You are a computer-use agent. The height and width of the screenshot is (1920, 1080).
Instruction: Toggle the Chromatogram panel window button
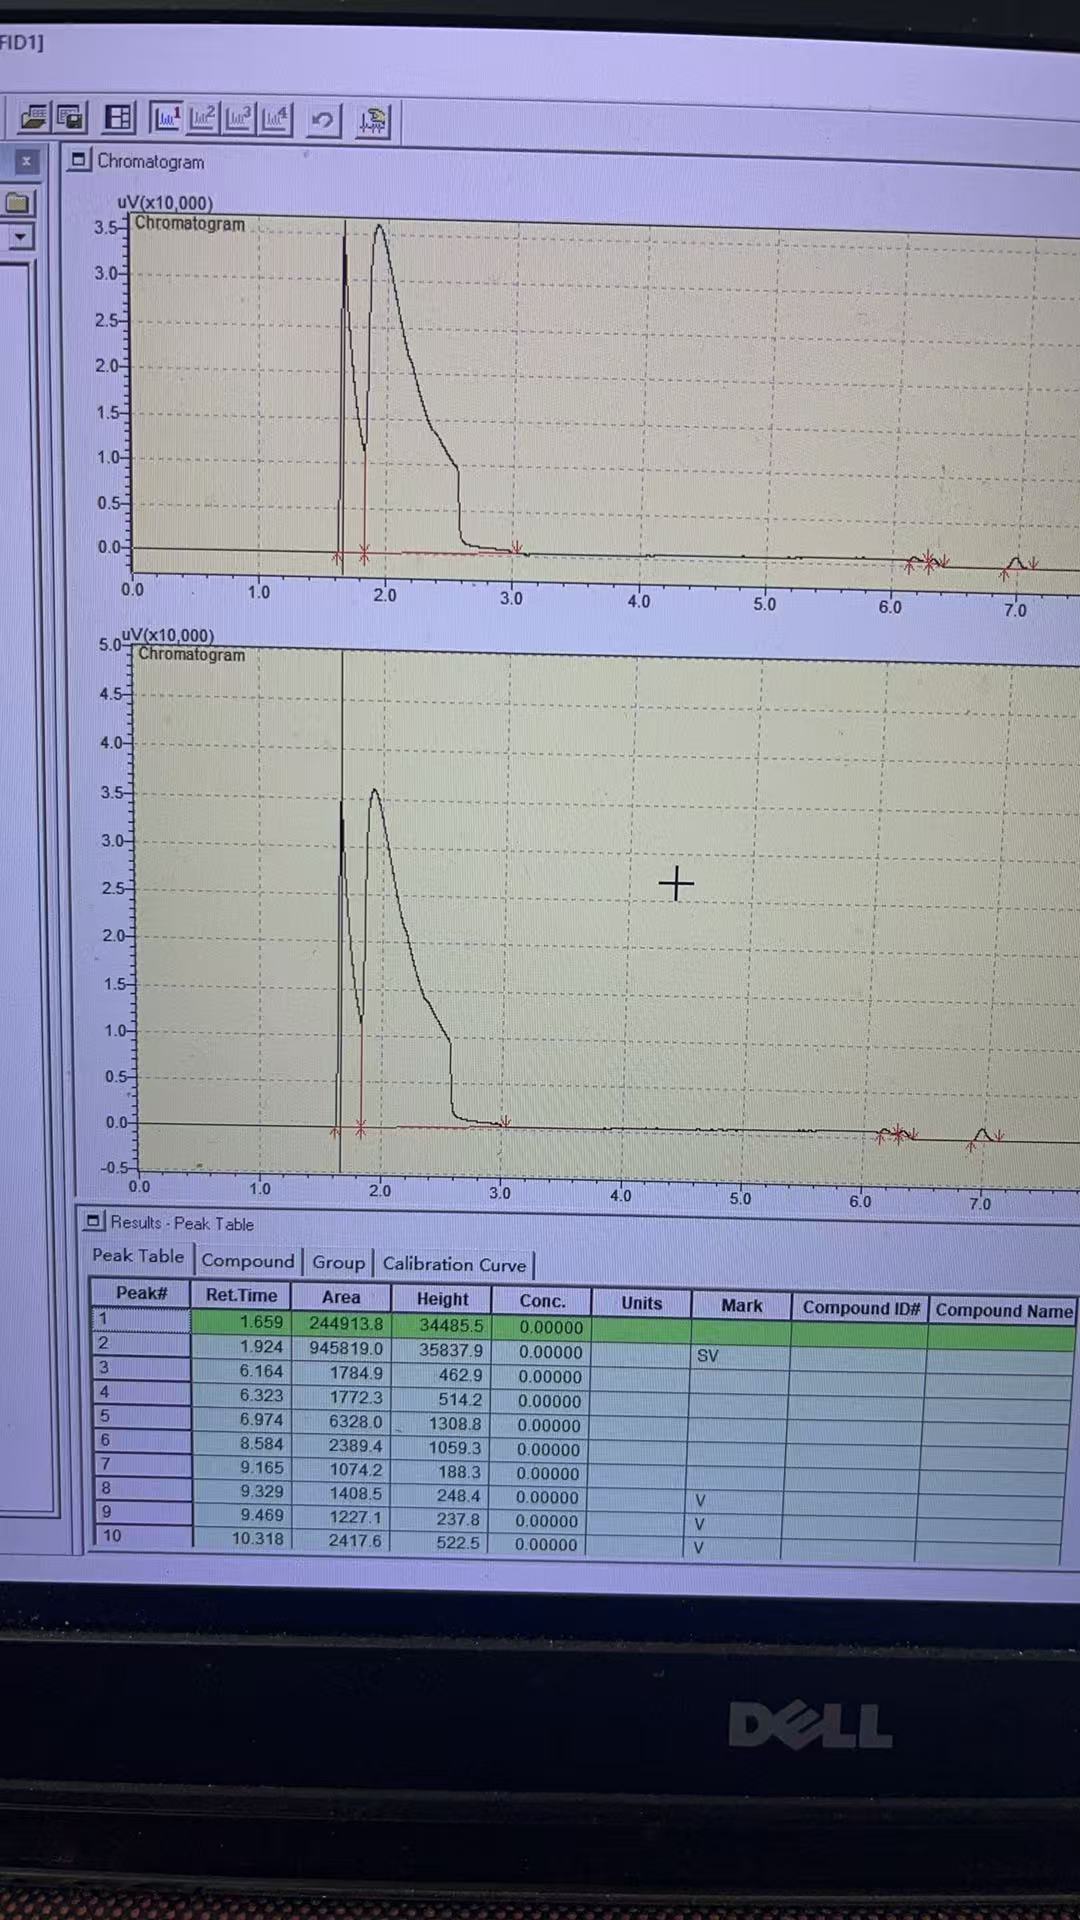point(78,160)
